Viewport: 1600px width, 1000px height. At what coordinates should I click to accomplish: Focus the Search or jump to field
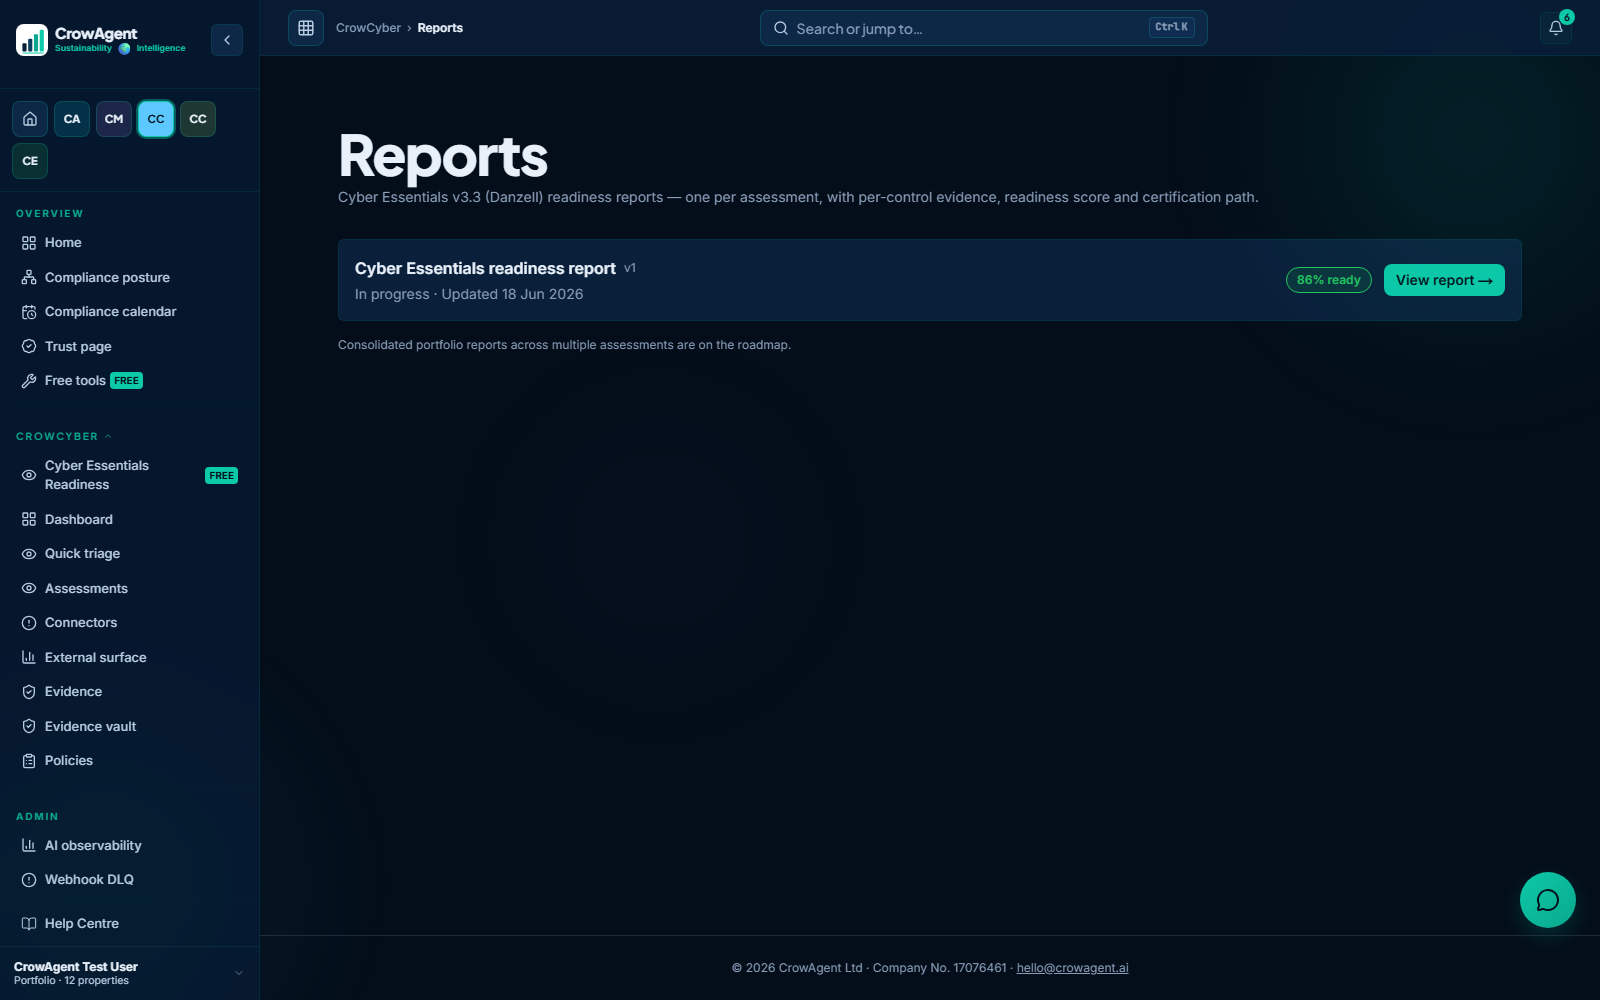click(984, 28)
